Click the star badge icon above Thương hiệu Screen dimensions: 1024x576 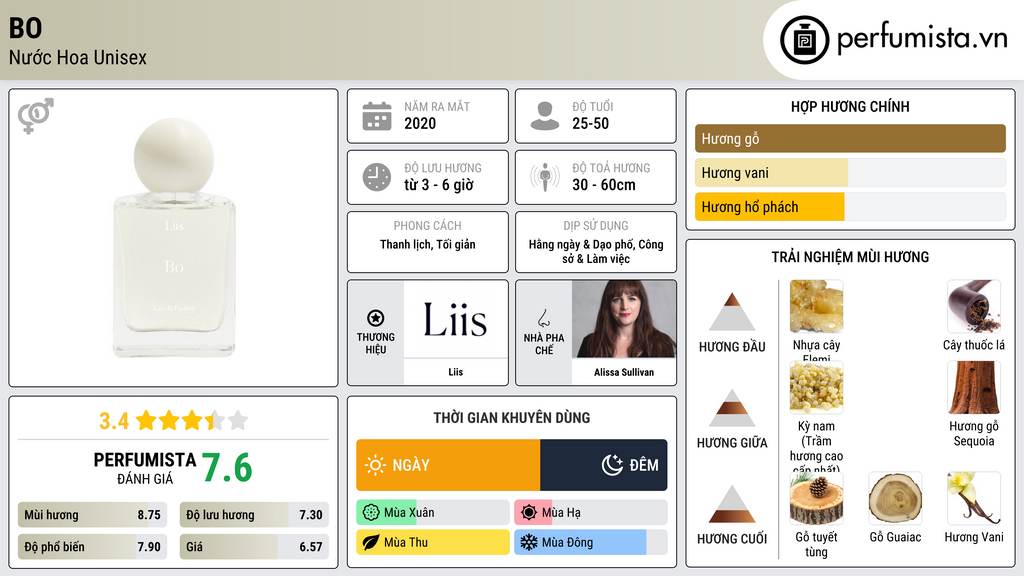pos(376,318)
